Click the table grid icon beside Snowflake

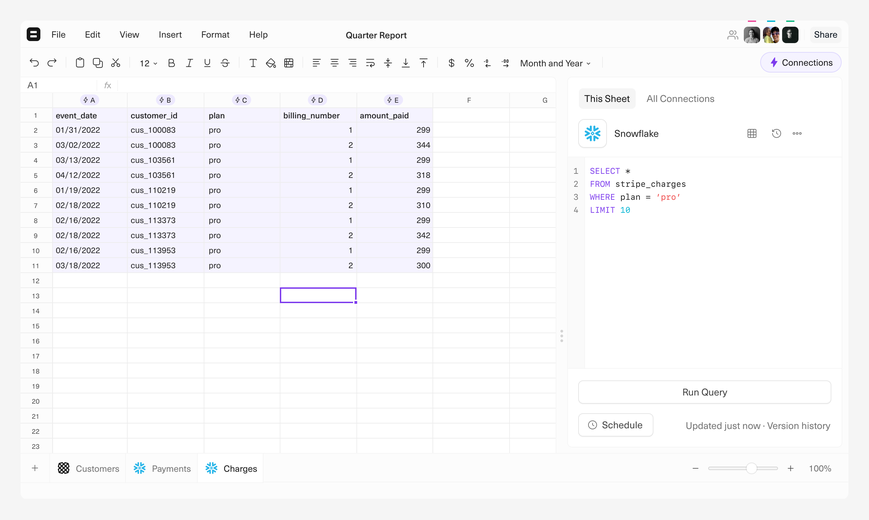[752, 134]
